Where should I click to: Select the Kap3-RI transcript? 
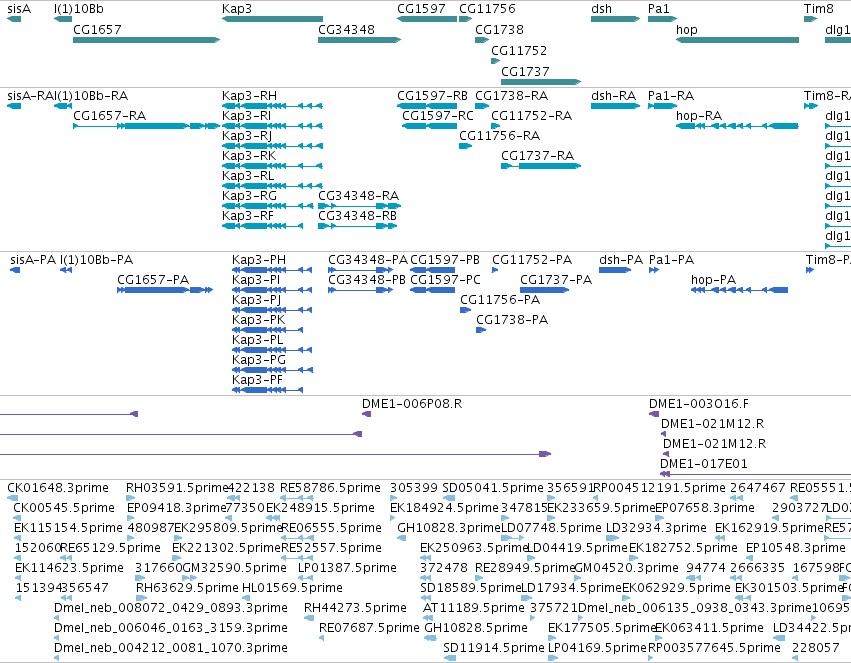click(272, 126)
